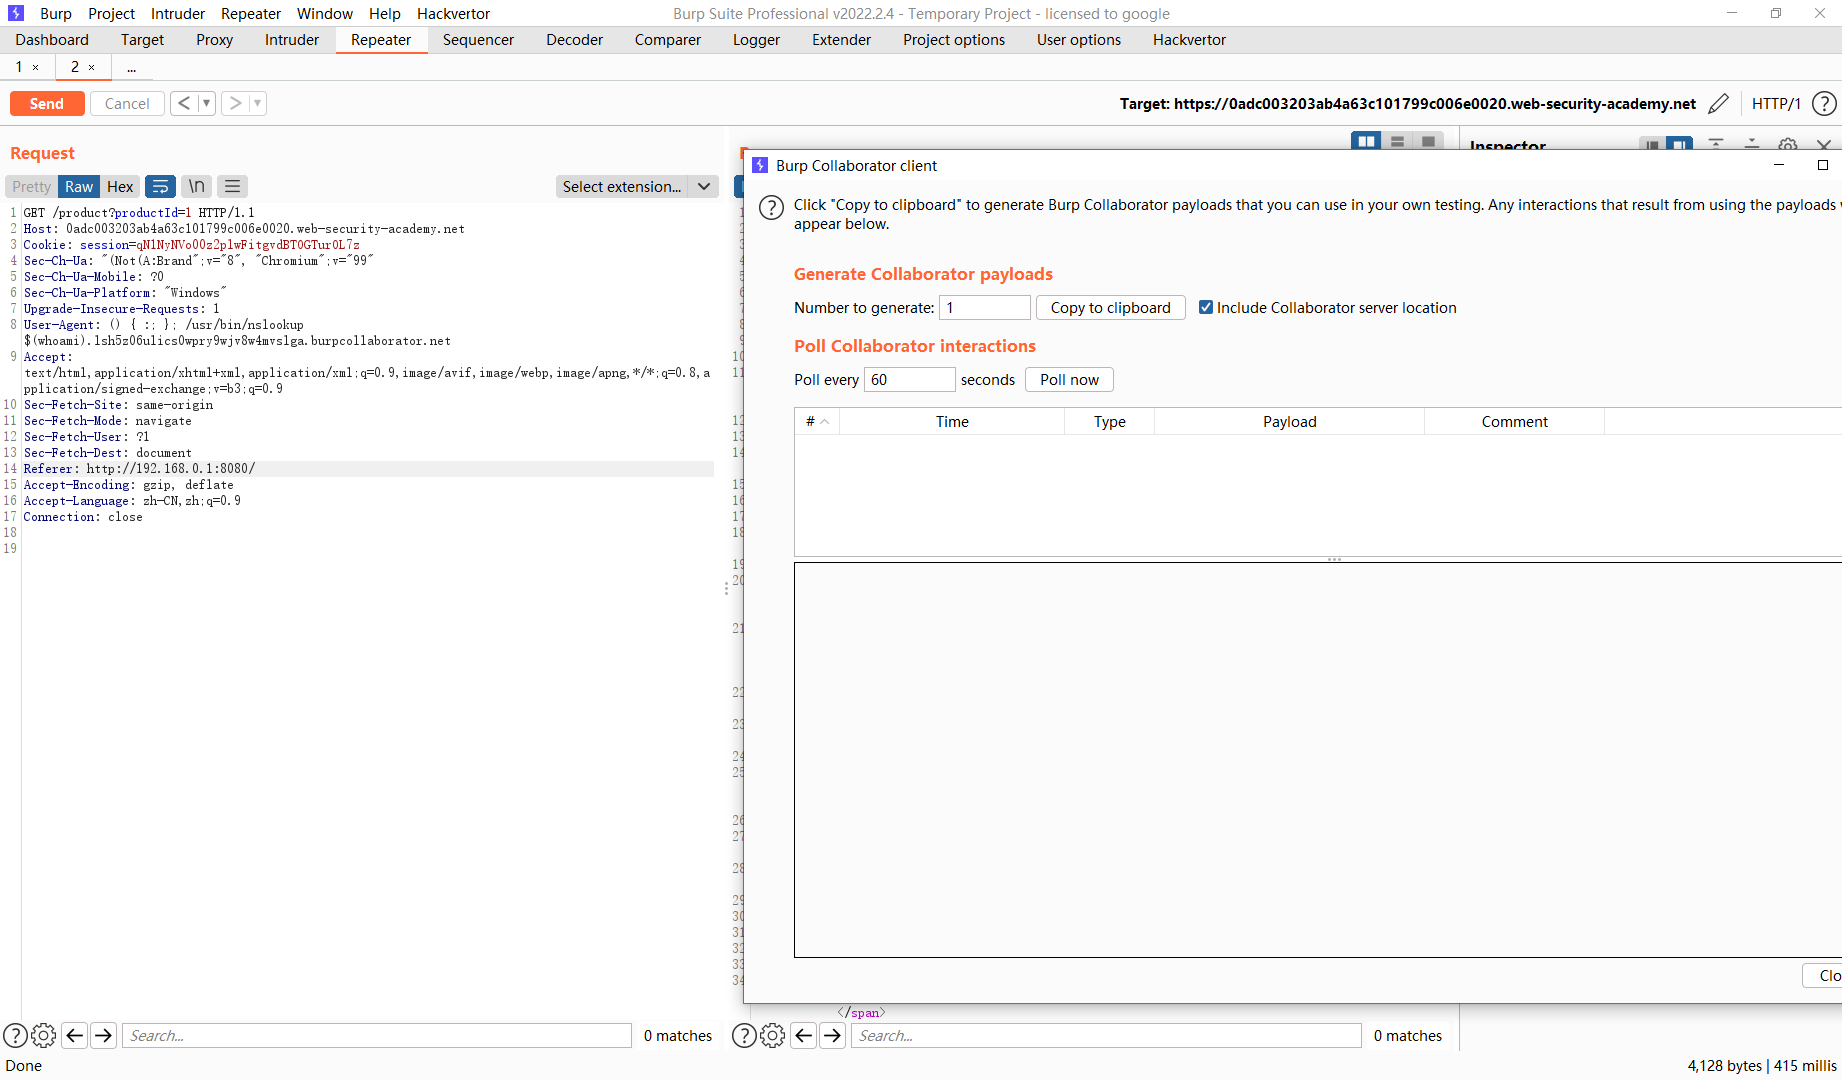Click the Cookie session header line
The height and width of the screenshot is (1080, 1842).
point(191,245)
